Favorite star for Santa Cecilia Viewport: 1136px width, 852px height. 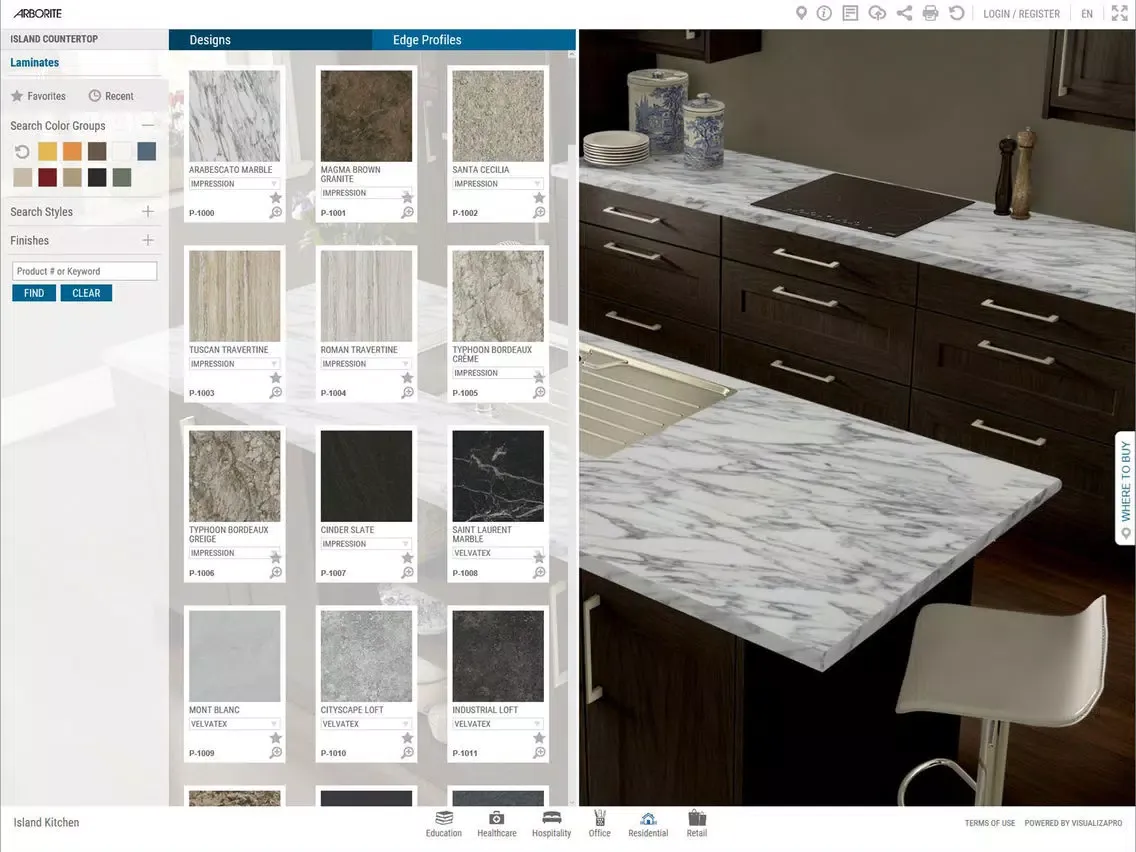[x=539, y=198]
